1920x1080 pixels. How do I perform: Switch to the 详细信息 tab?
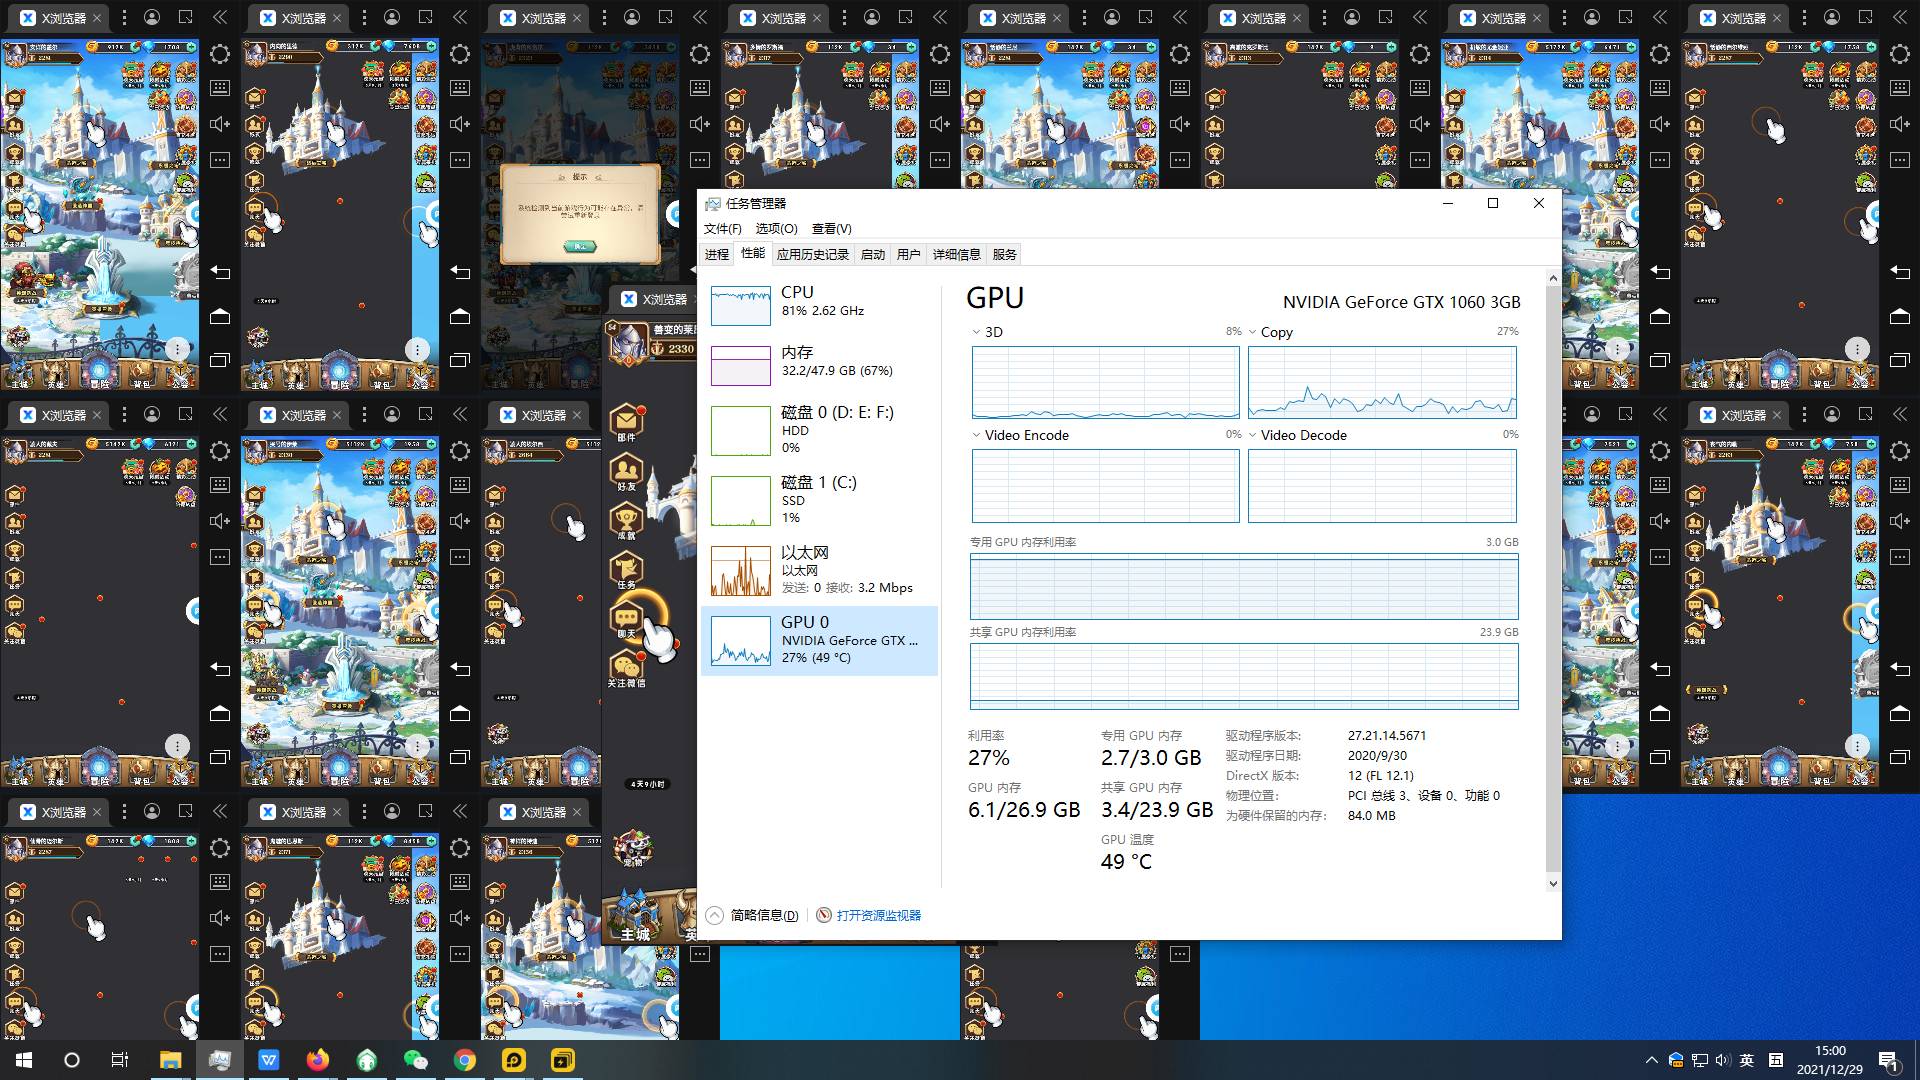tap(957, 255)
